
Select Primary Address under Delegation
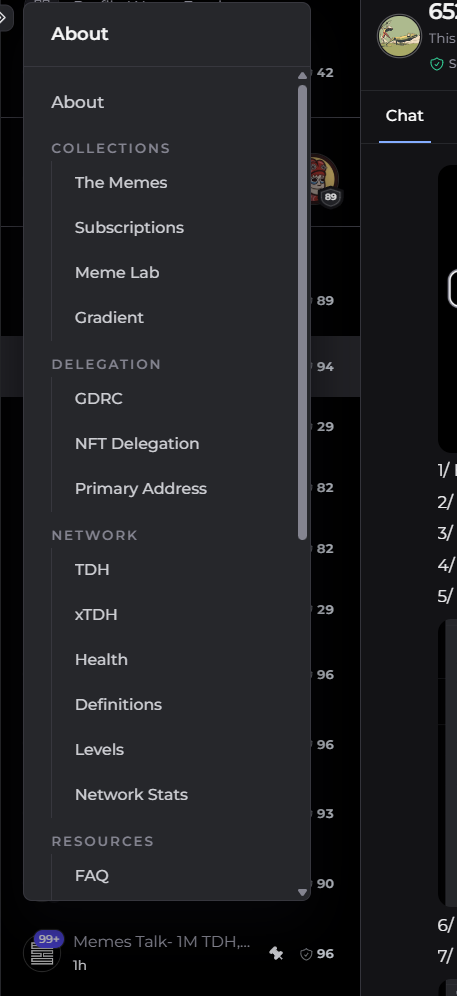click(140, 488)
